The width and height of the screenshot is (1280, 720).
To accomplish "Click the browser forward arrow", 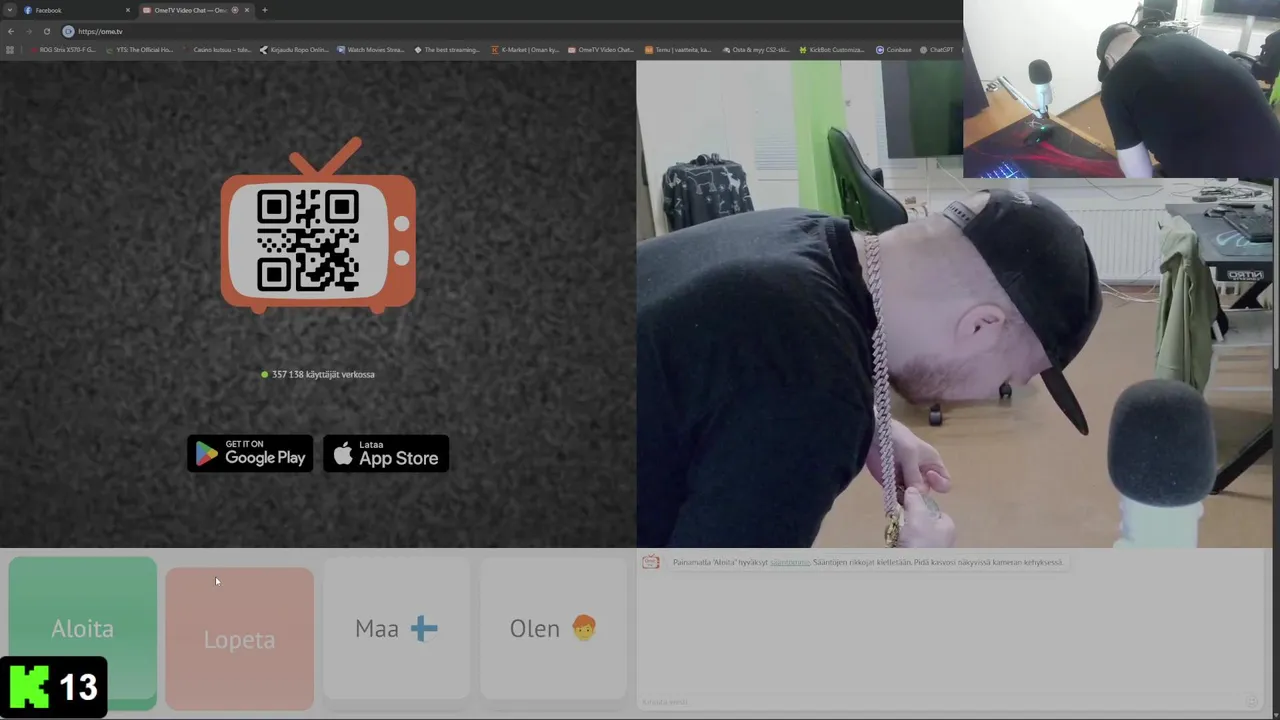I will pos(28,31).
